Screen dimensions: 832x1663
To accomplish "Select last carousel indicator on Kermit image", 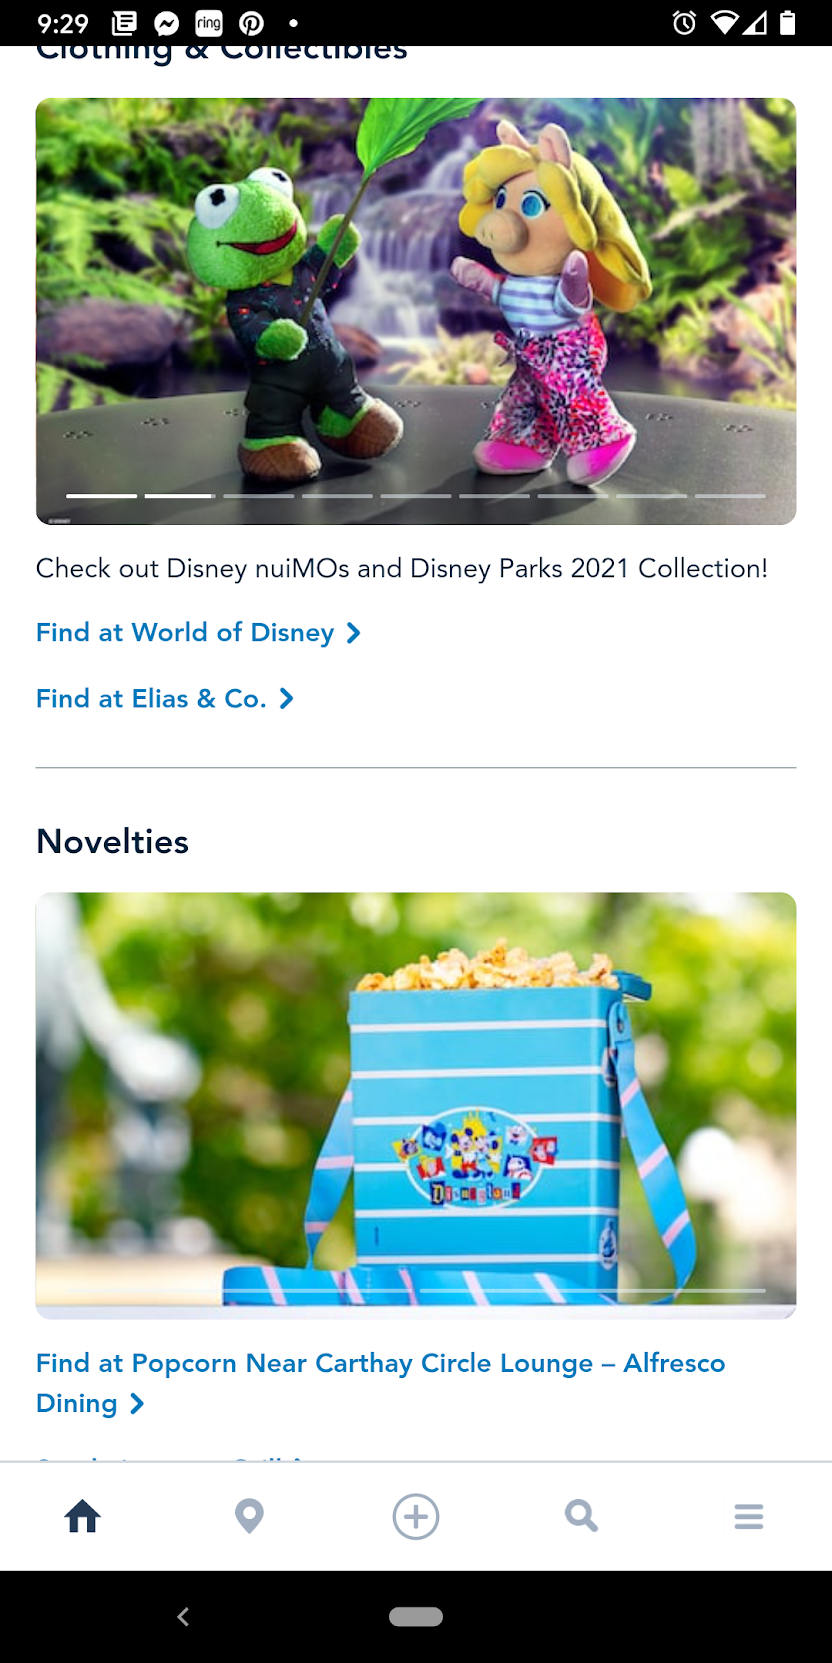I will pyautogui.click(x=731, y=495).
